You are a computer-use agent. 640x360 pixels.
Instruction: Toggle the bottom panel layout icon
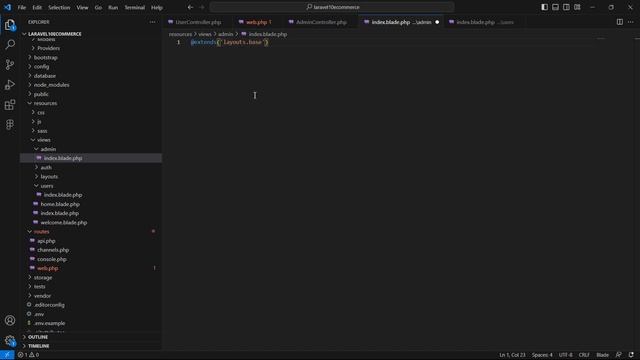click(x=556, y=7)
